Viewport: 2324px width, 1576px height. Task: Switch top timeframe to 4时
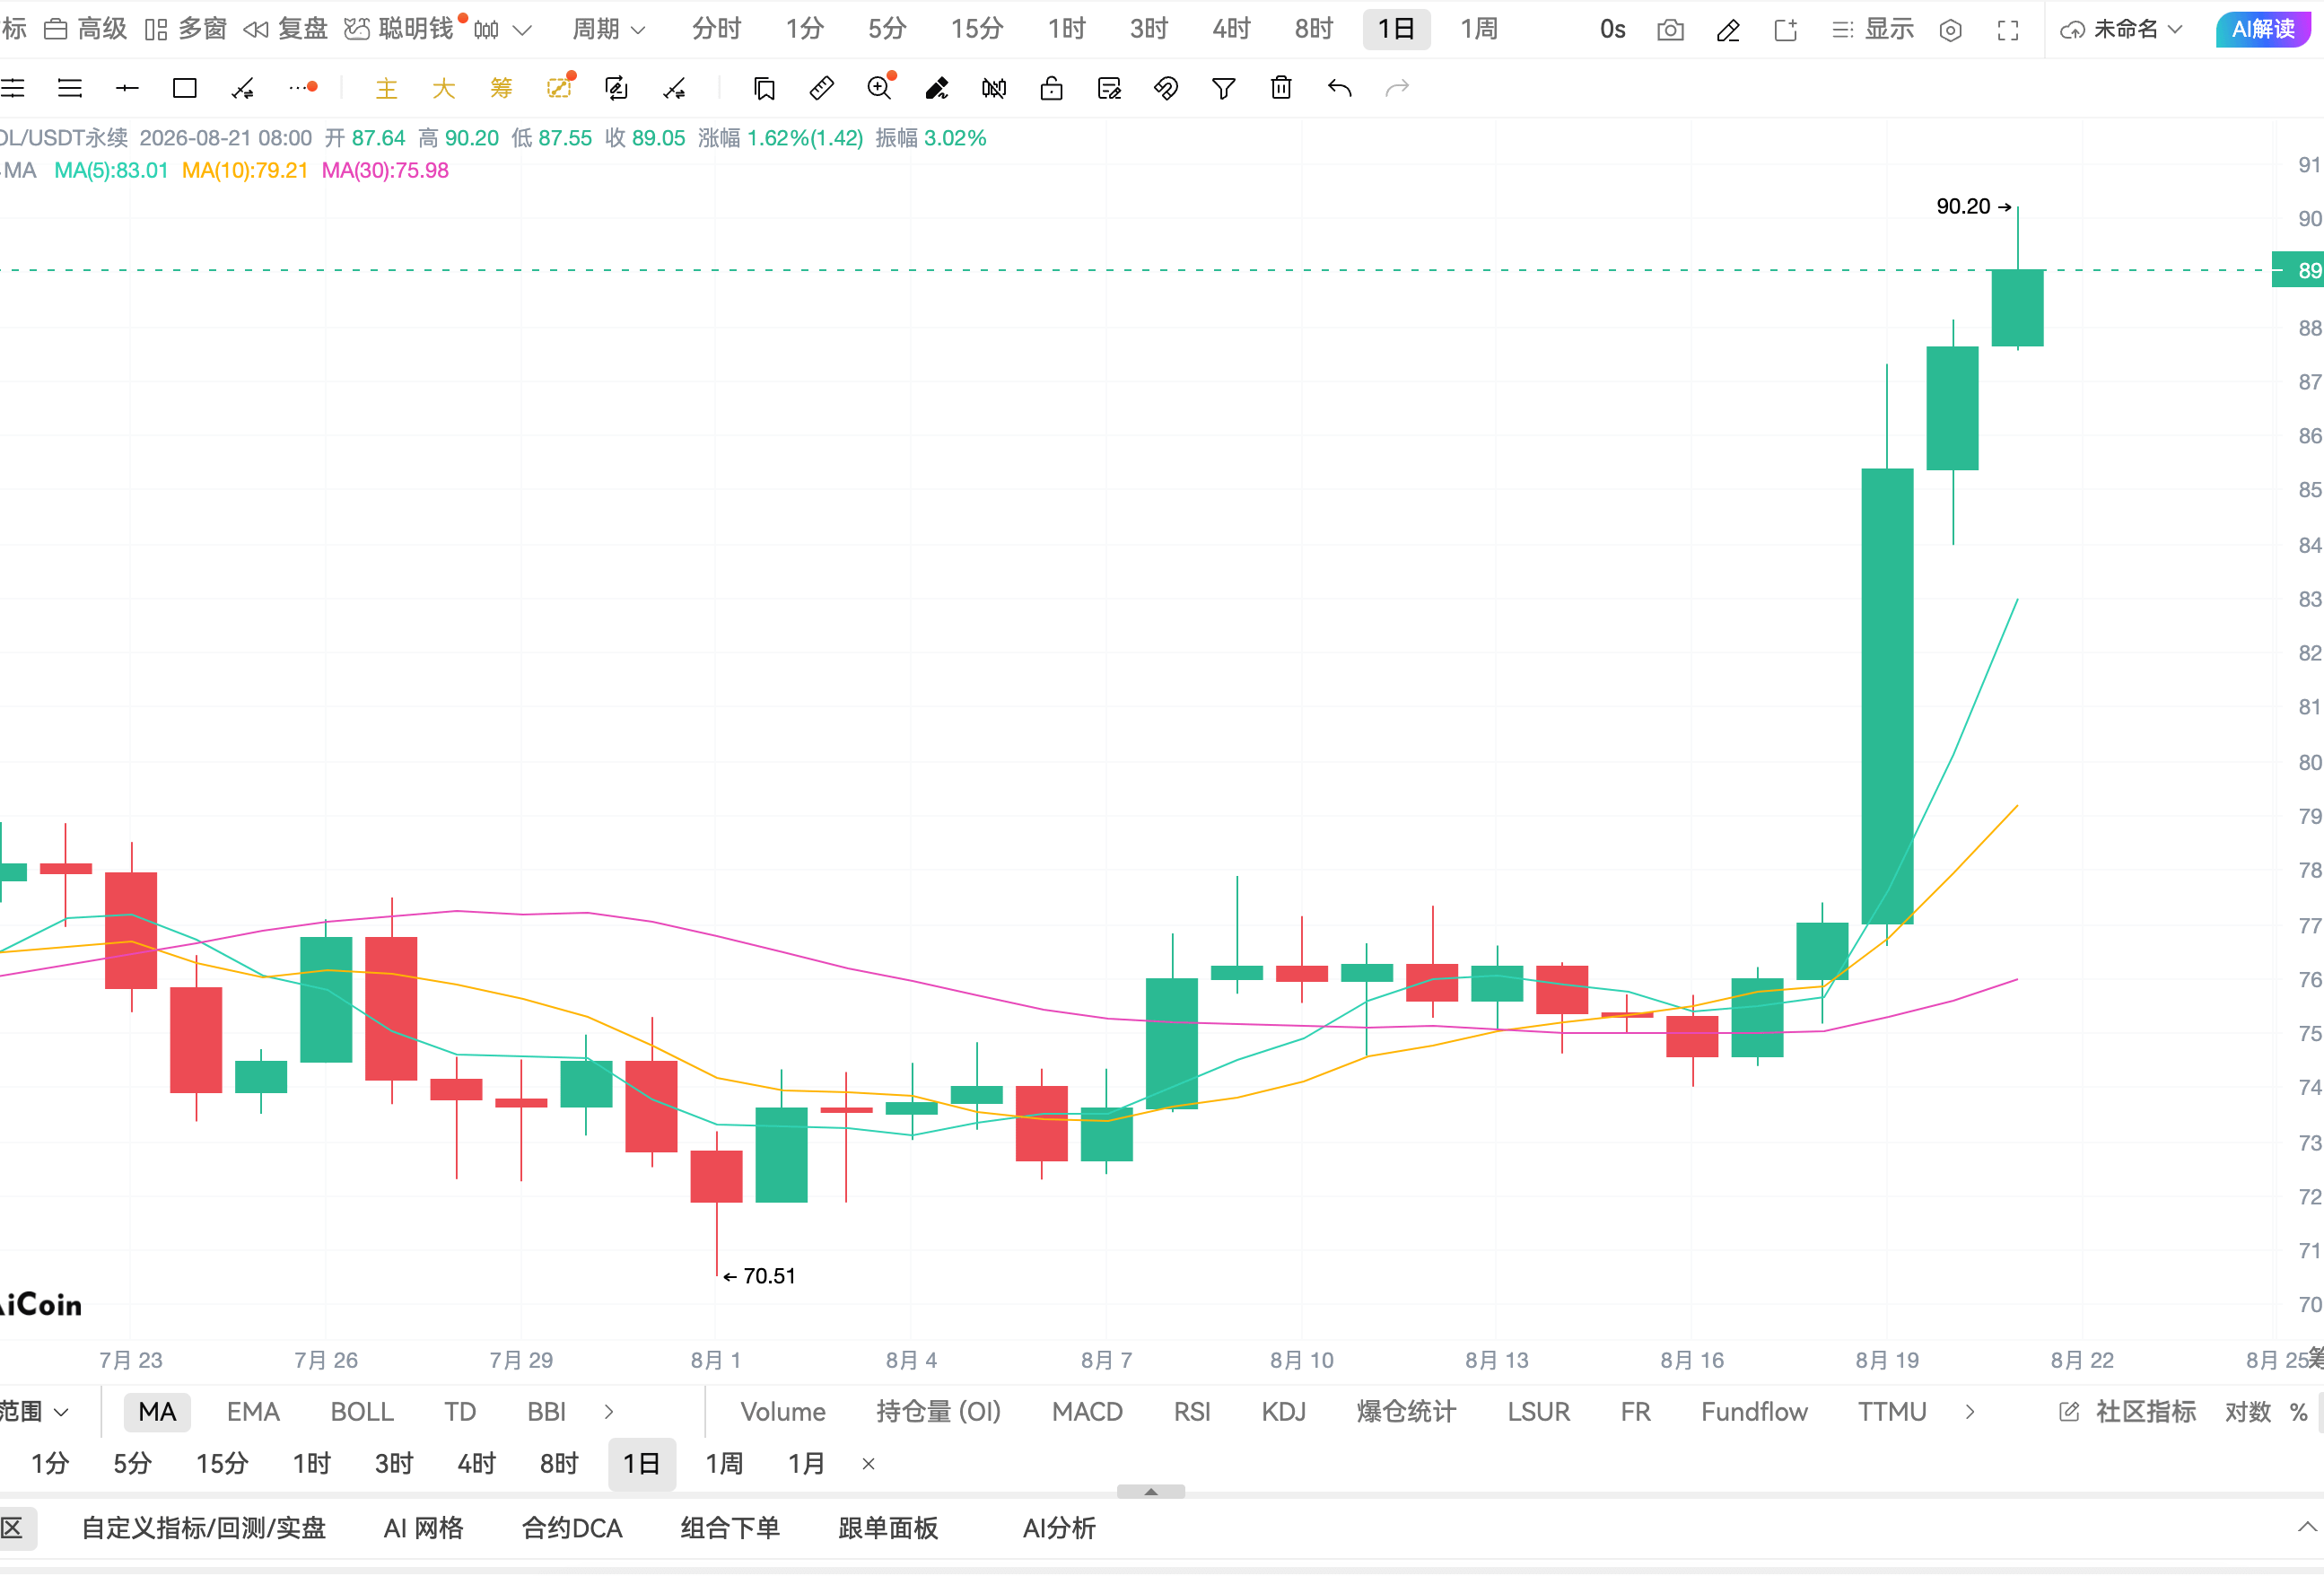(1232, 29)
